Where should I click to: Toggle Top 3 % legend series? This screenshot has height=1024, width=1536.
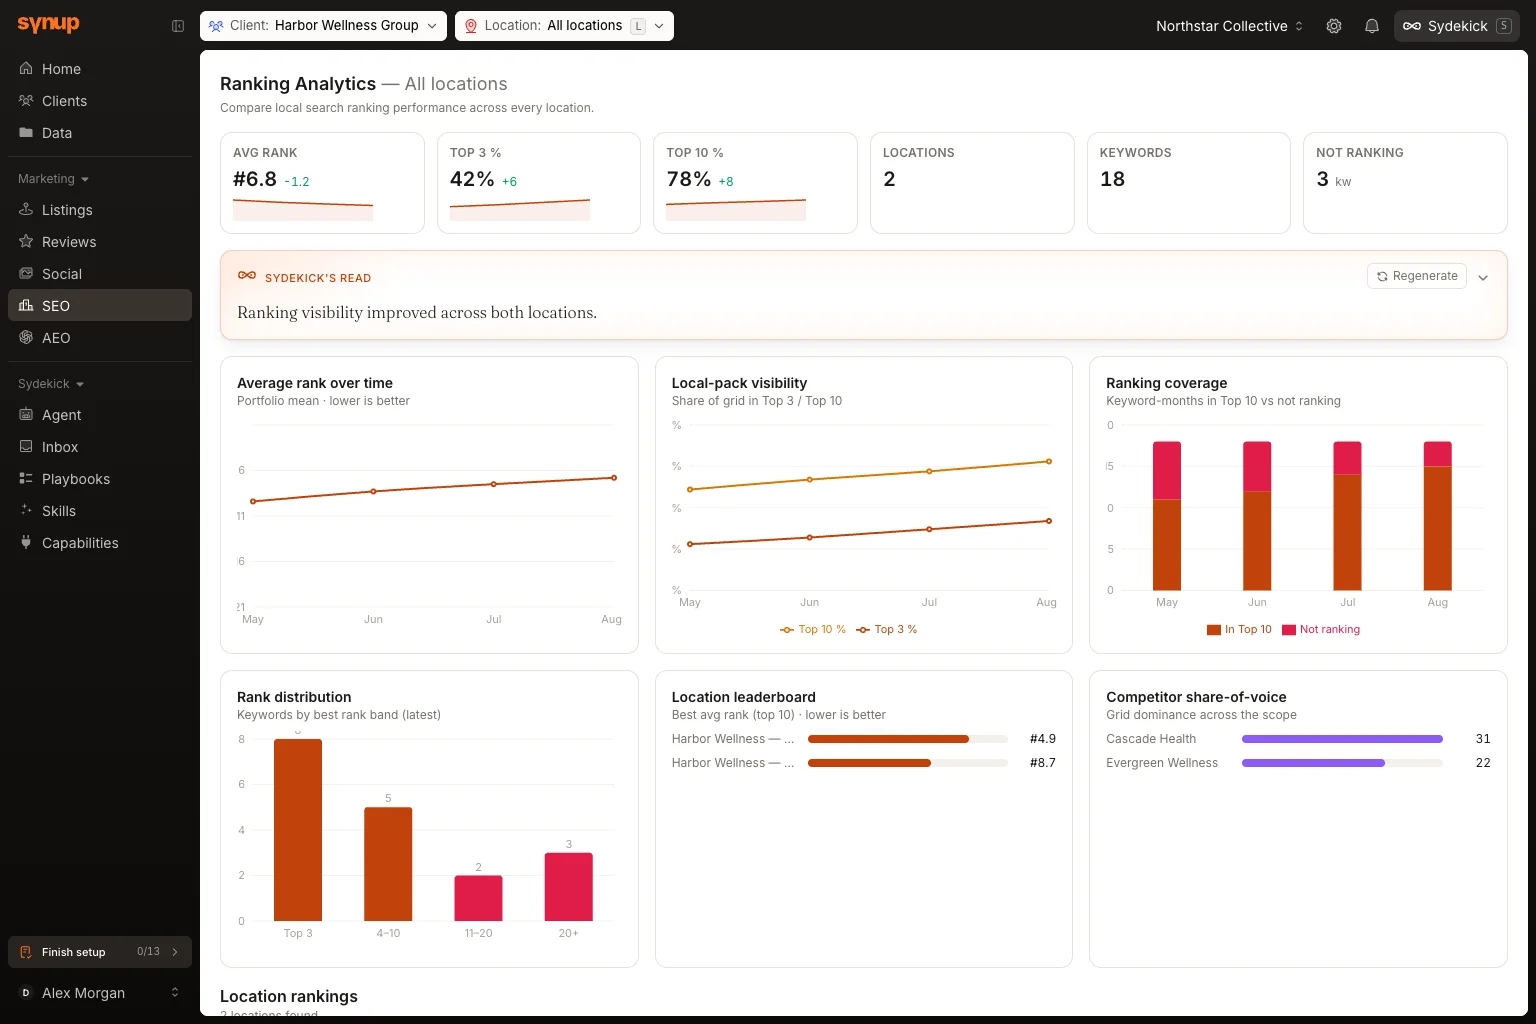pyautogui.click(x=887, y=629)
